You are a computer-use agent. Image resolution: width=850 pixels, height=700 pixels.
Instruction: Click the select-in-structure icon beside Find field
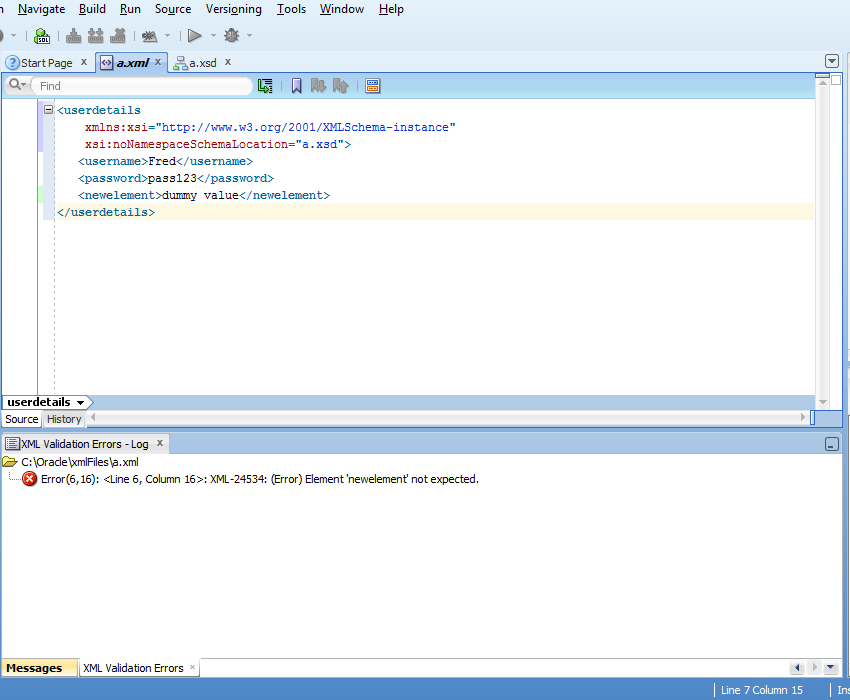click(264, 86)
